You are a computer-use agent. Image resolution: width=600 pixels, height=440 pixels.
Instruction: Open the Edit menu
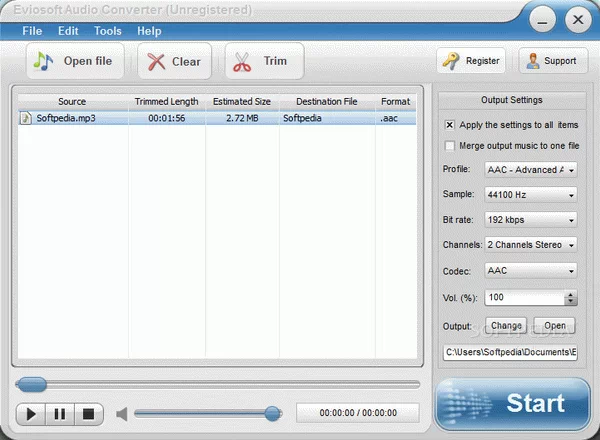tap(68, 31)
